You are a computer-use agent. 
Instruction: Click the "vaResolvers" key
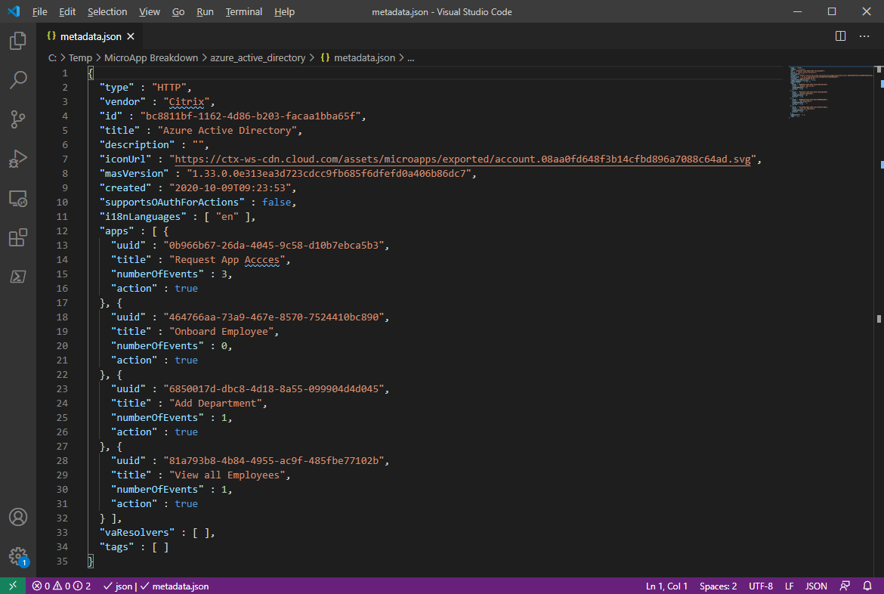(x=137, y=533)
